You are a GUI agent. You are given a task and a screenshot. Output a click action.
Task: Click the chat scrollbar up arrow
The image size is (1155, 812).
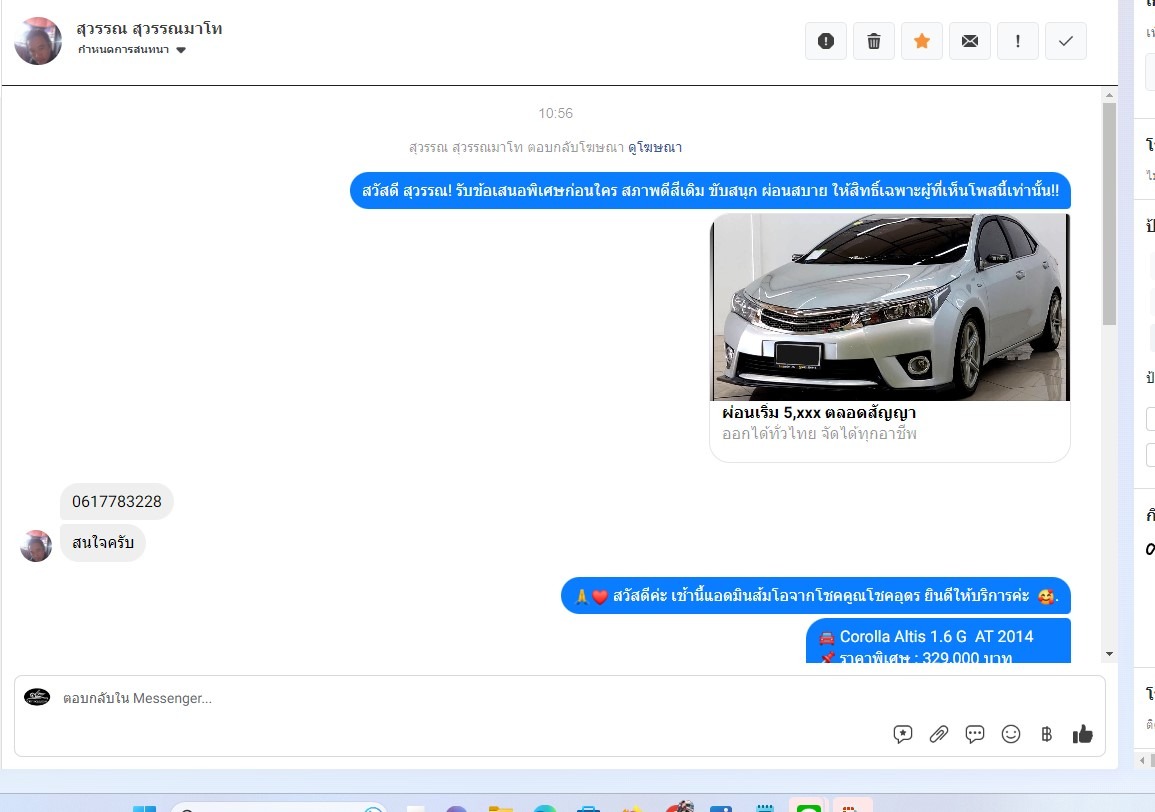(x=1109, y=95)
